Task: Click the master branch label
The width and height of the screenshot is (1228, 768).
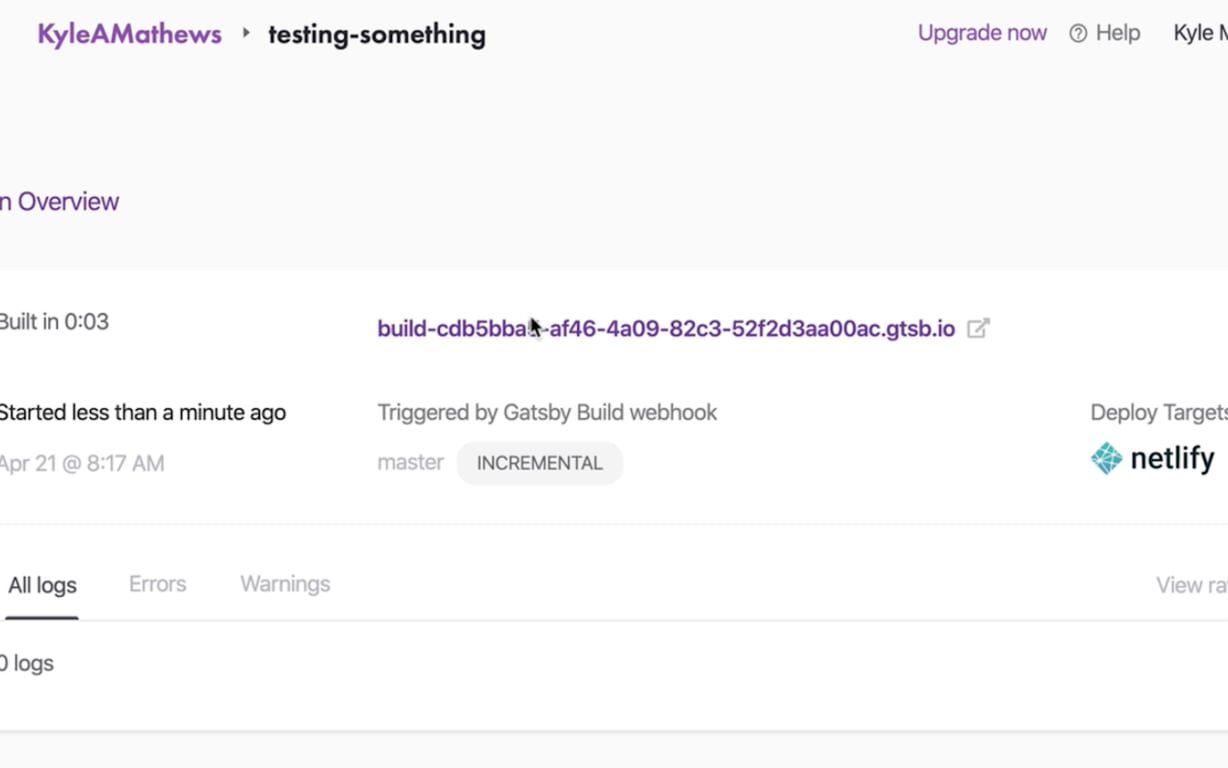Action: [410, 462]
